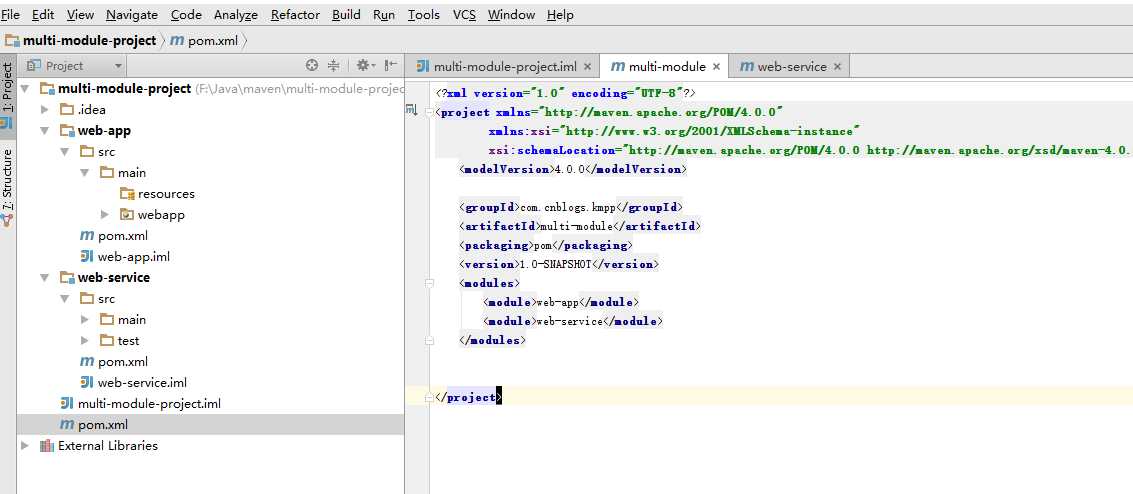Click the resources folder icon
Viewport: 1133px width, 494px height.
[127, 194]
